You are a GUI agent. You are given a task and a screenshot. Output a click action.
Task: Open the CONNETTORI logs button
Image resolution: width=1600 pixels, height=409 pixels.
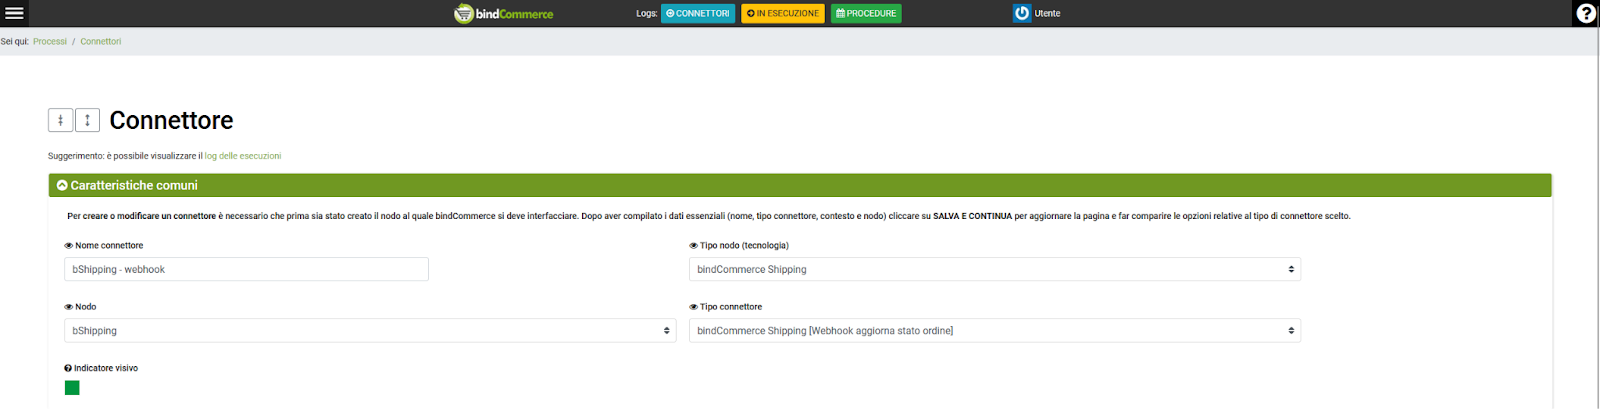tap(698, 13)
